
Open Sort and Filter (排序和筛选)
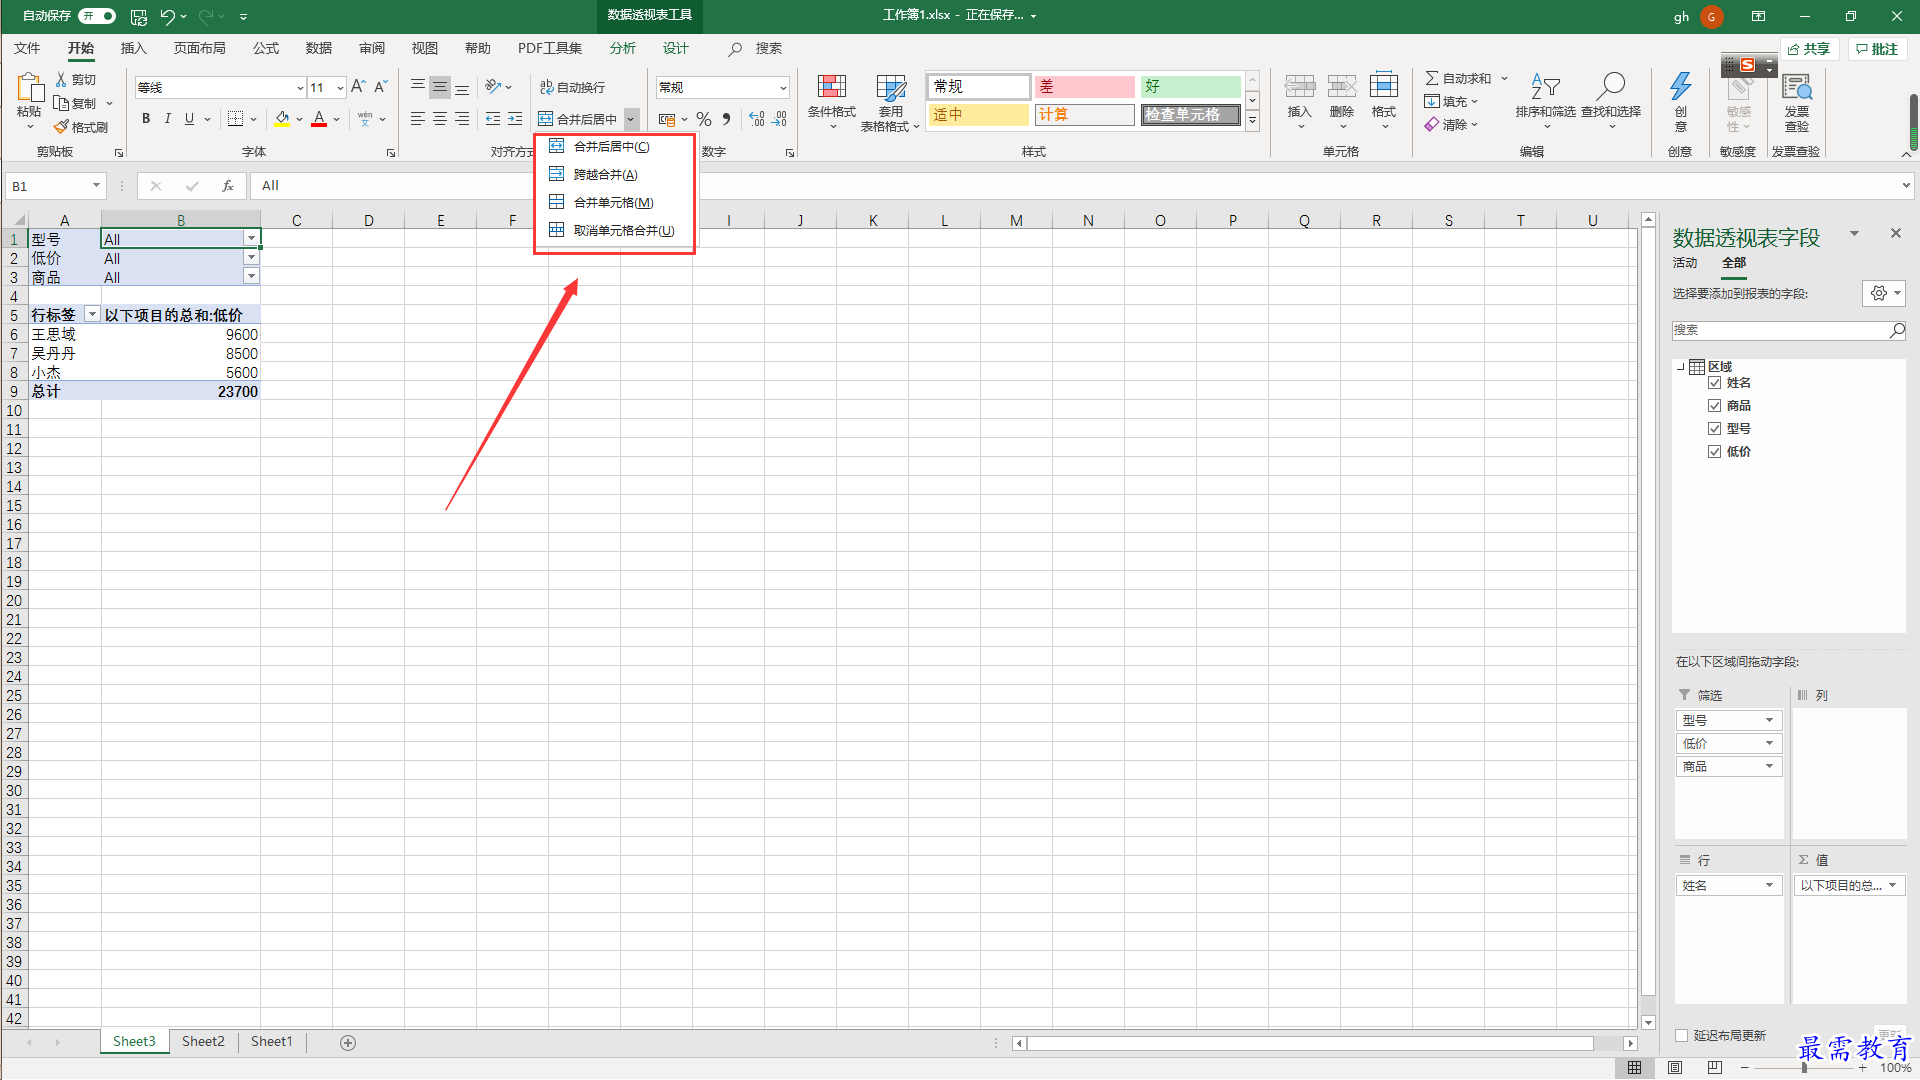[x=1545, y=101]
